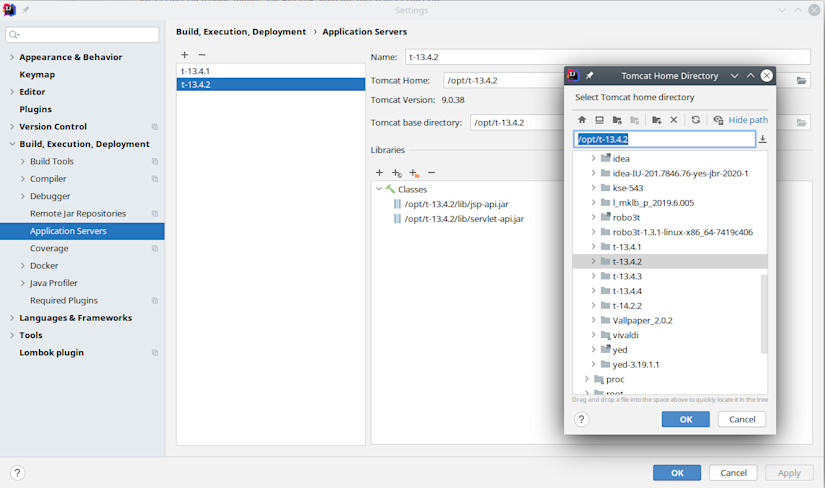The image size is (825, 488).
Task: Open Keymap settings page
Action: (x=37, y=74)
